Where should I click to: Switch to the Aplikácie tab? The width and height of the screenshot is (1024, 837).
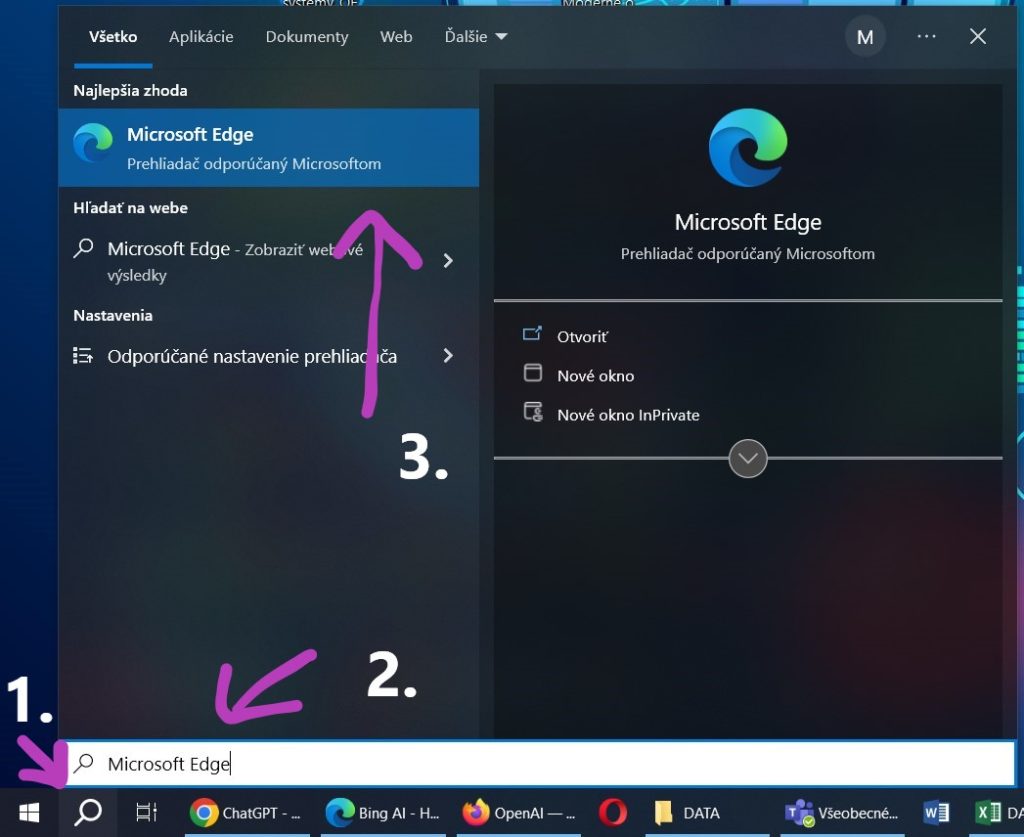(201, 37)
